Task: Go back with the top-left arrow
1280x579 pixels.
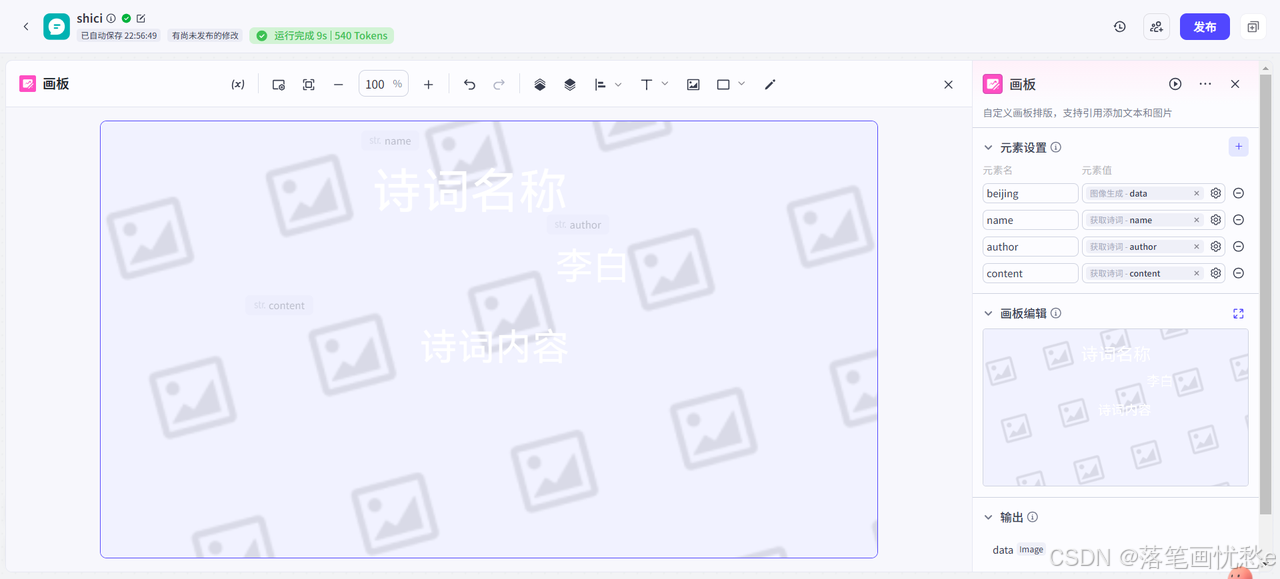Action: point(26,27)
